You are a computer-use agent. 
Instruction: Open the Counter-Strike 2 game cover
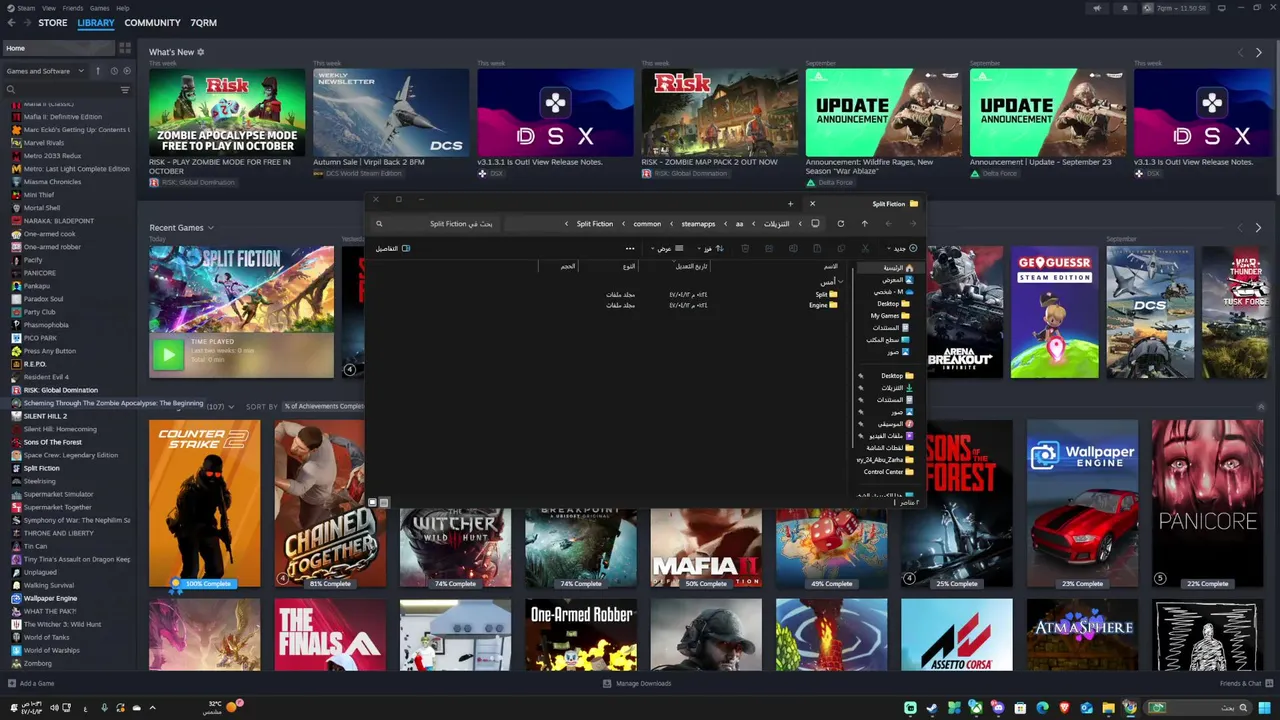tap(205, 503)
